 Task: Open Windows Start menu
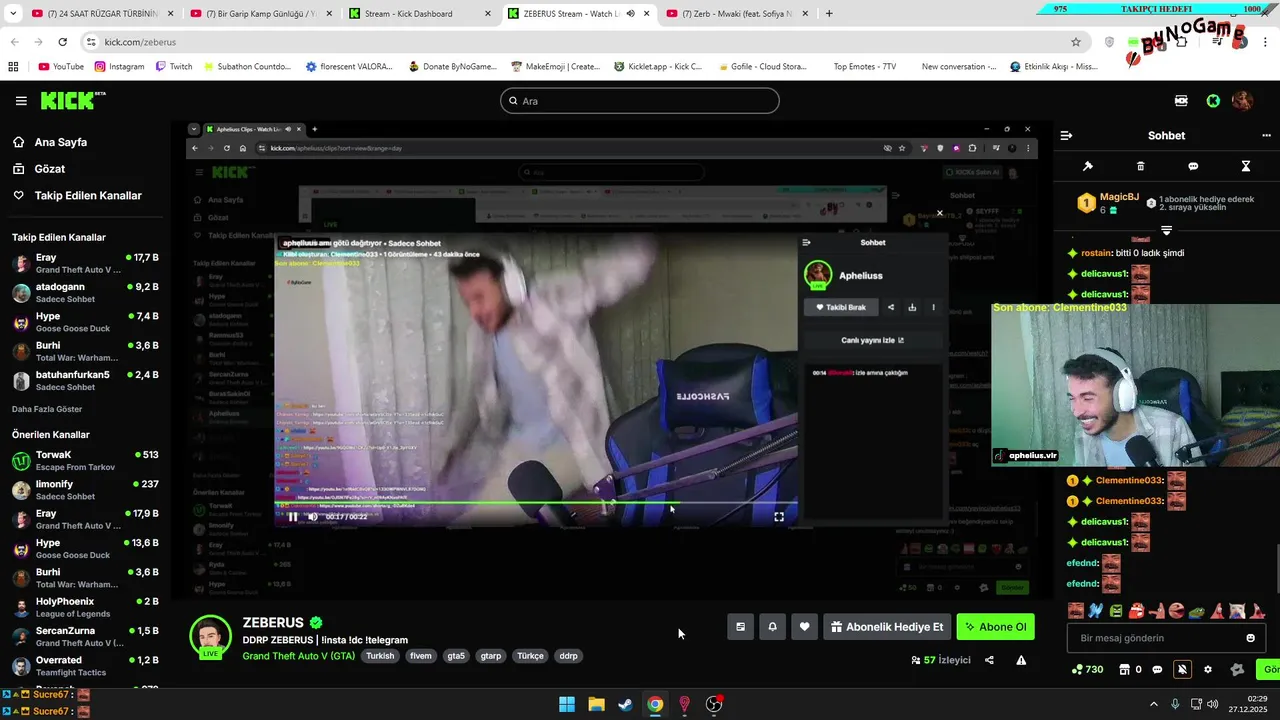[567, 704]
